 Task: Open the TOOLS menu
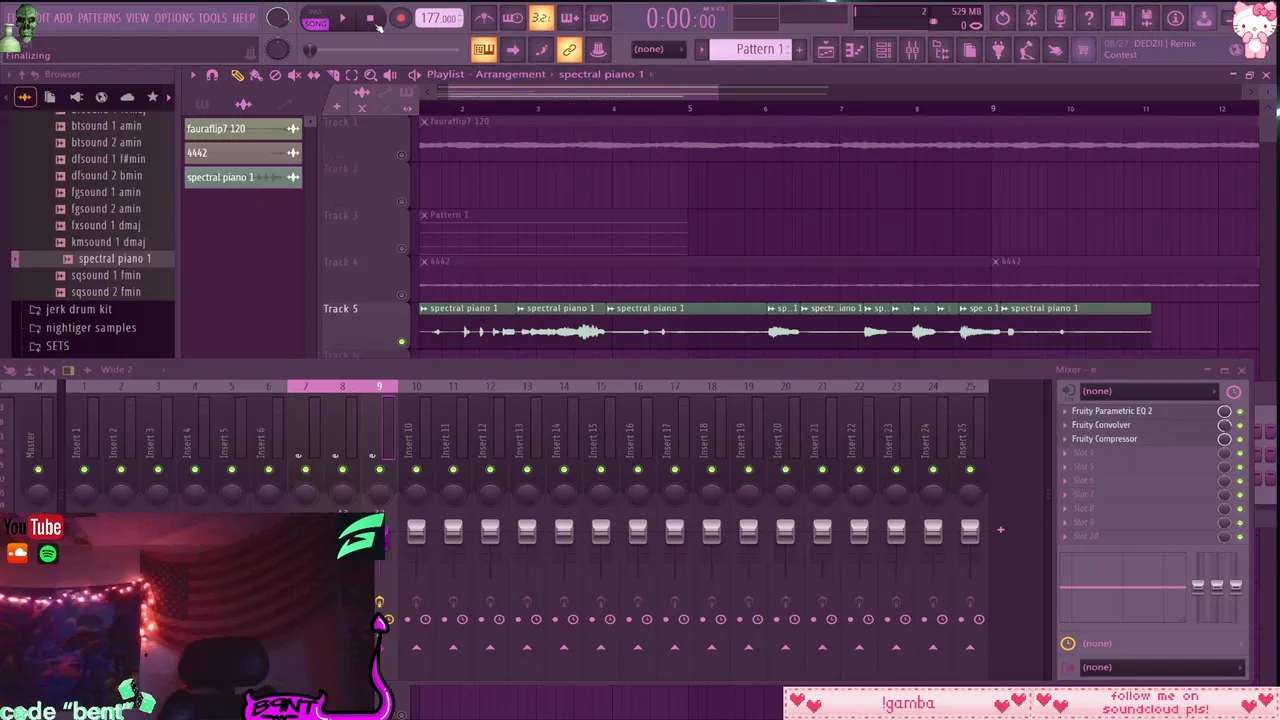pyautogui.click(x=213, y=18)
